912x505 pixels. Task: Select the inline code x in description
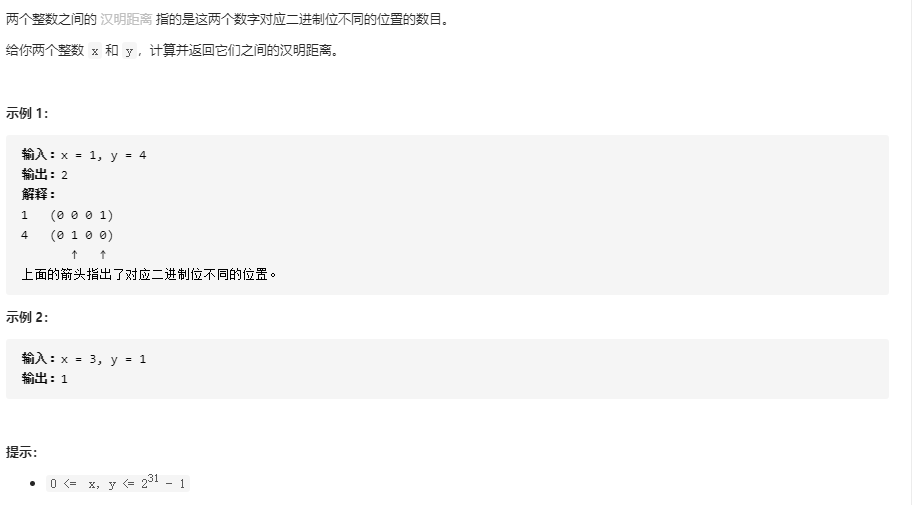pos(95,51)
